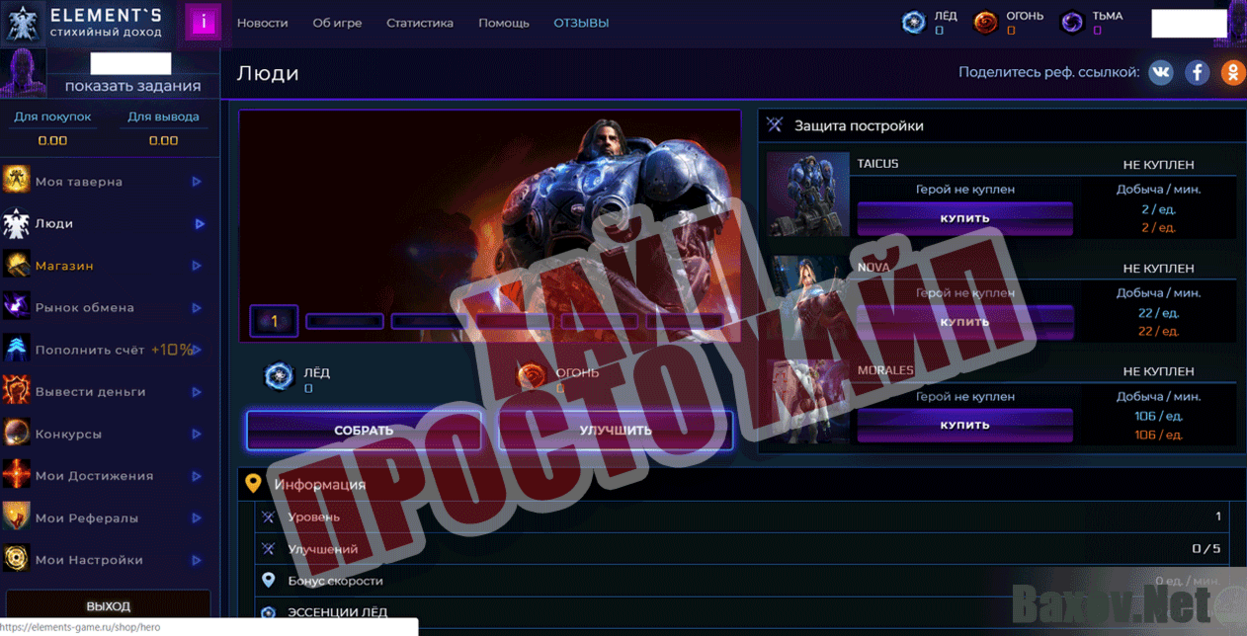Click the Для покупок balance label
1247x636 pixels.
[x=52, y=117]
